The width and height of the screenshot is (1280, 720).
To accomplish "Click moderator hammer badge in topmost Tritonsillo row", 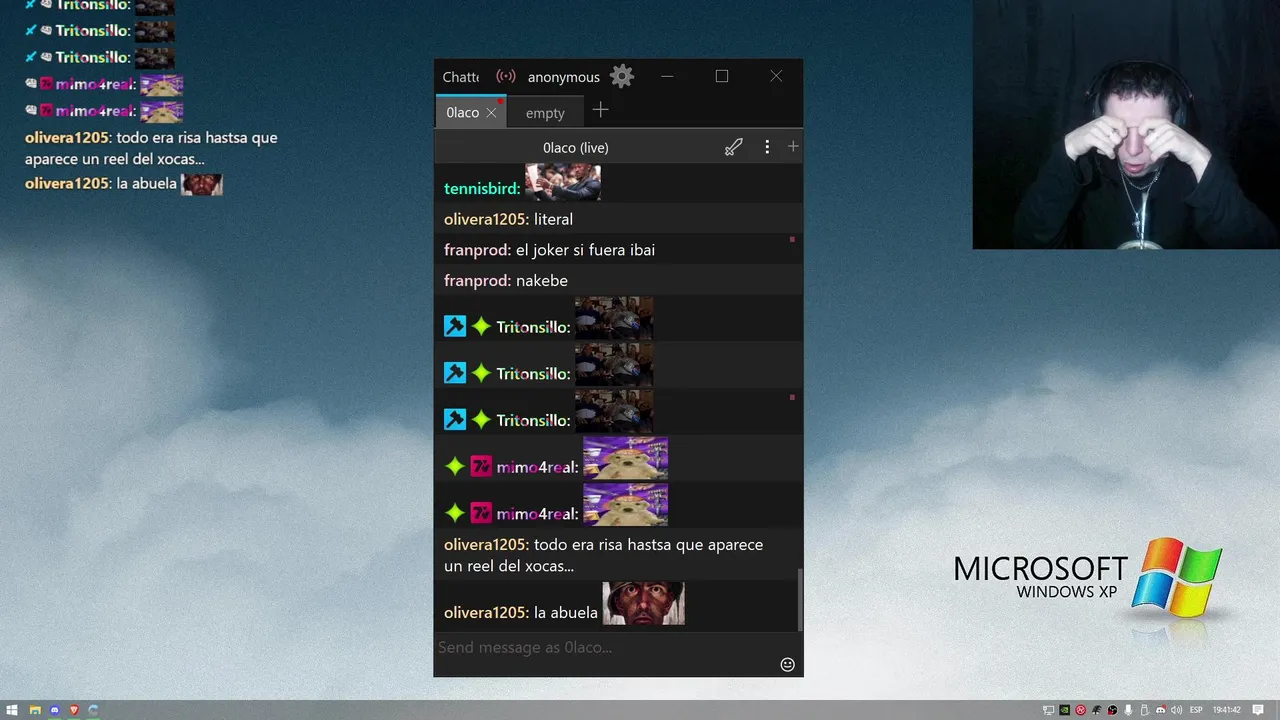I will [x=455, y=326].
